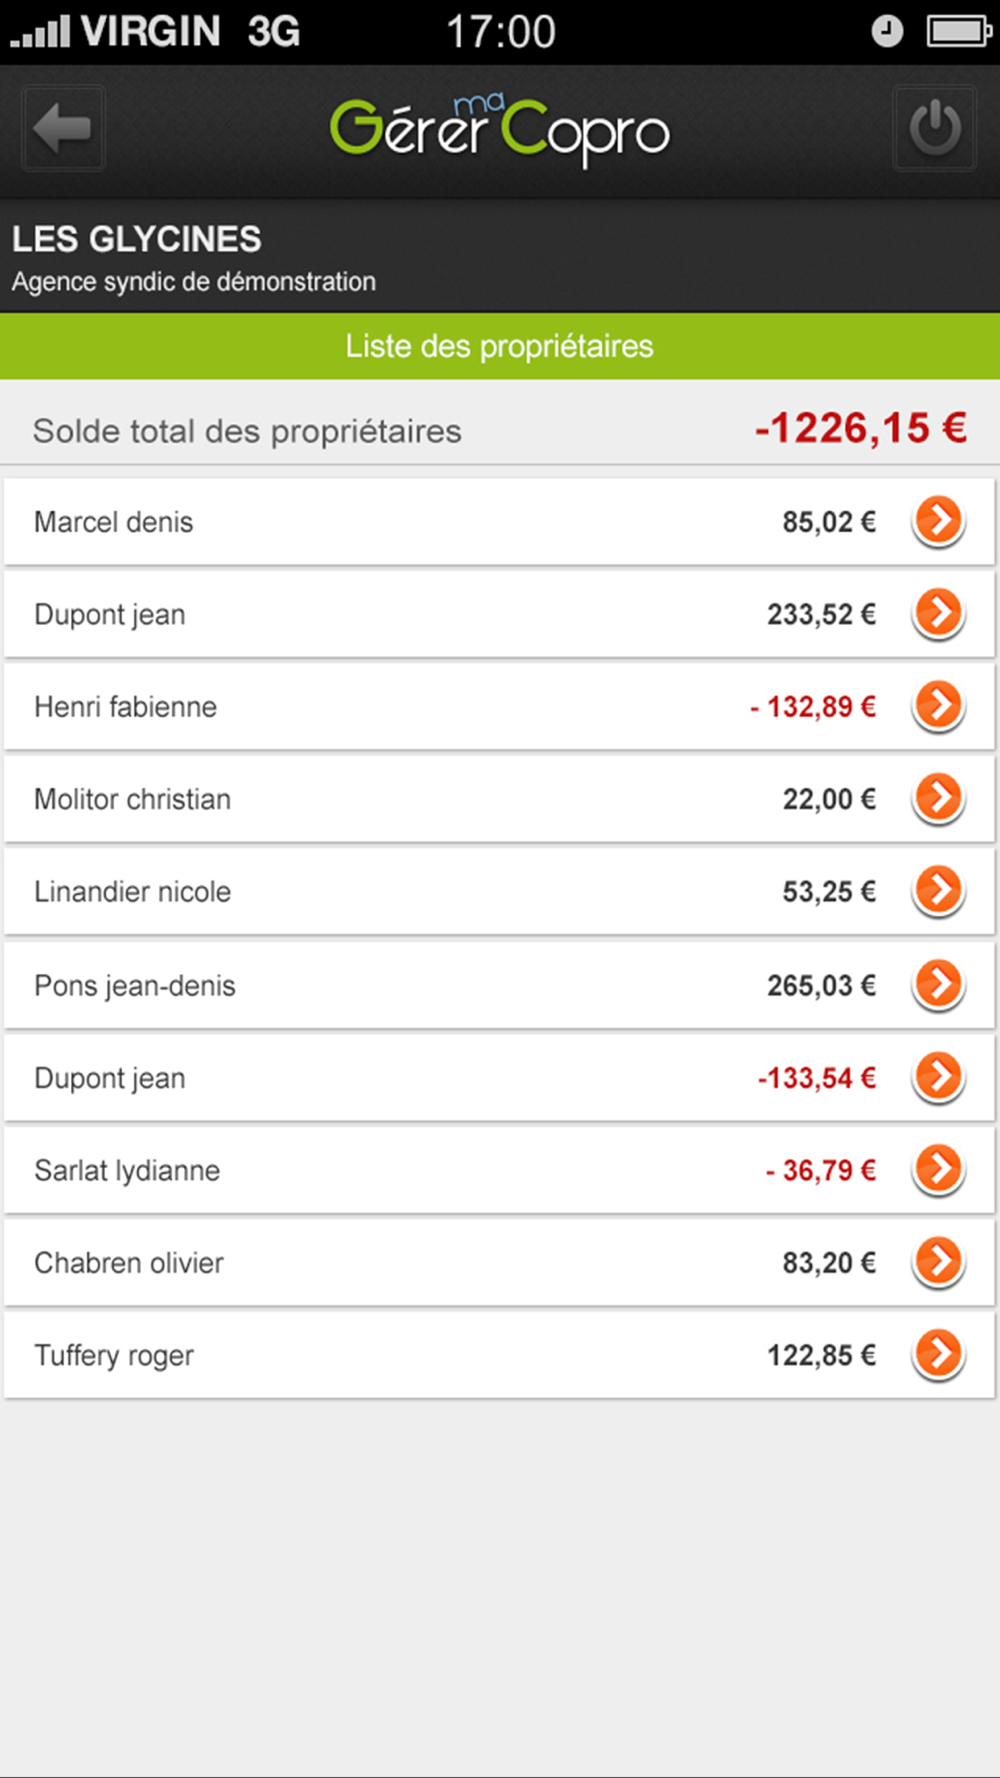Open Marcel denis details via orange arrow
The width and height of the screenshot is (1000, 1778).
tap(939, 521)
